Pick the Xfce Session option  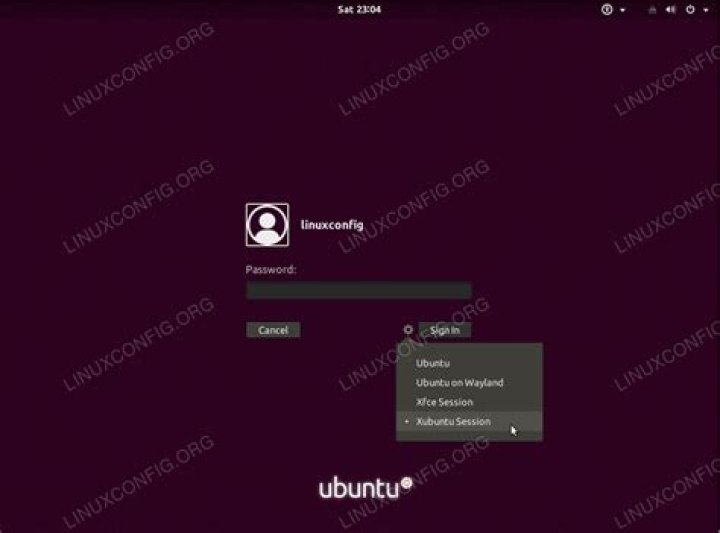click(469, 402)
